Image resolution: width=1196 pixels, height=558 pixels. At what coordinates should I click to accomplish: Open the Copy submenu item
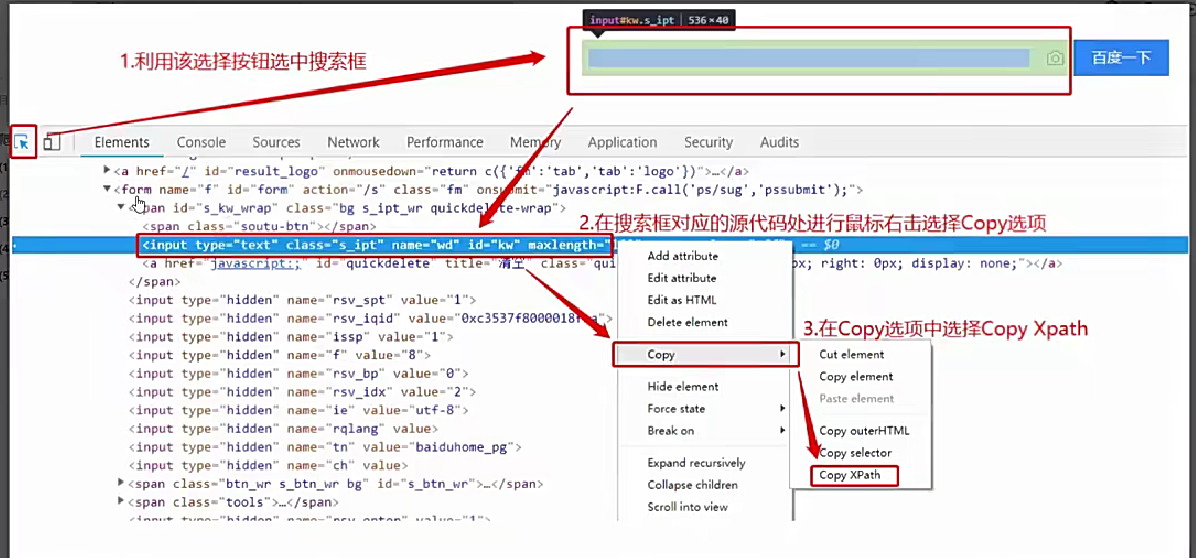click(706, 354)
